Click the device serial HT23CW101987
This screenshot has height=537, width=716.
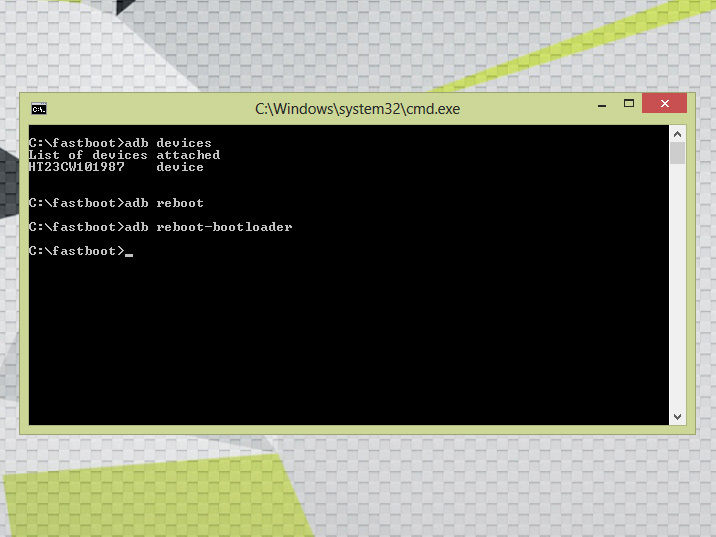pos(76,167)
